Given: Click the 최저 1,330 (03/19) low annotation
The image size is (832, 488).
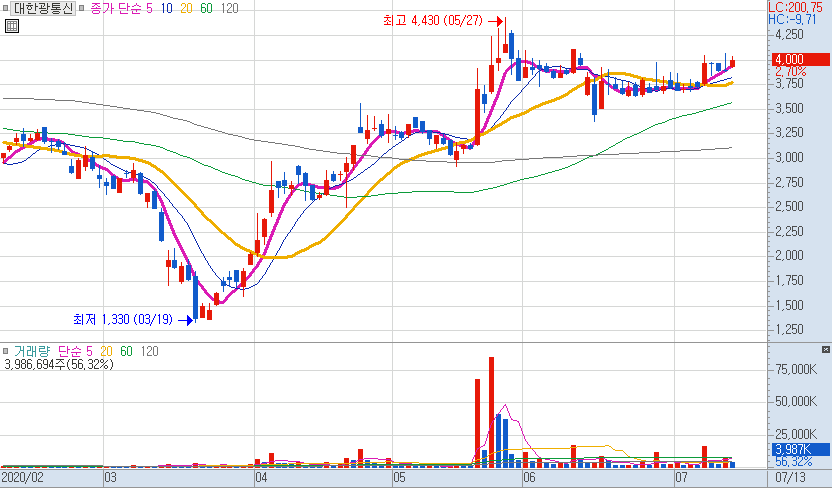Looking at the screenshot, I should coord(123,319).
